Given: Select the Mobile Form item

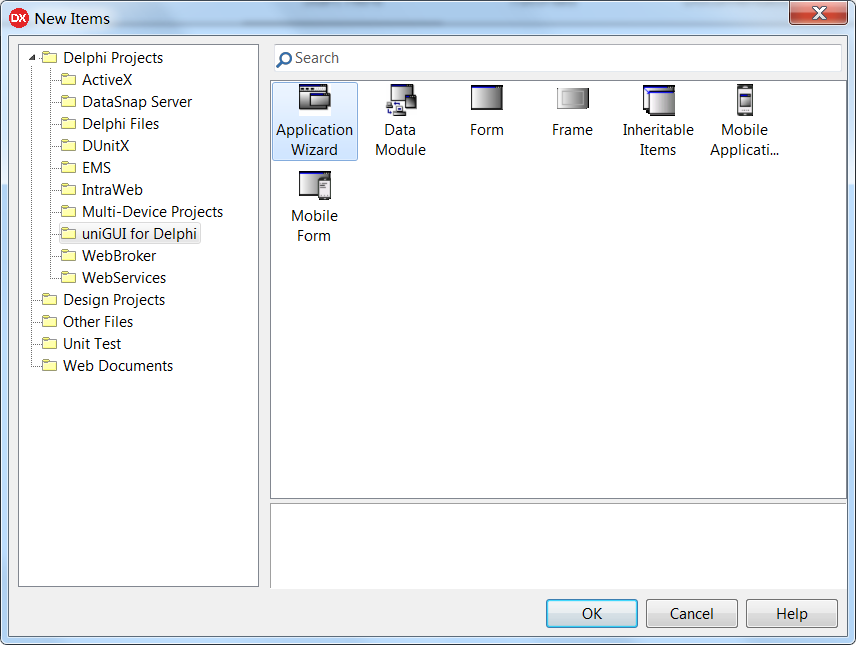Looking at the screenshot, I should pyautogui.click(x=314, y=208).
